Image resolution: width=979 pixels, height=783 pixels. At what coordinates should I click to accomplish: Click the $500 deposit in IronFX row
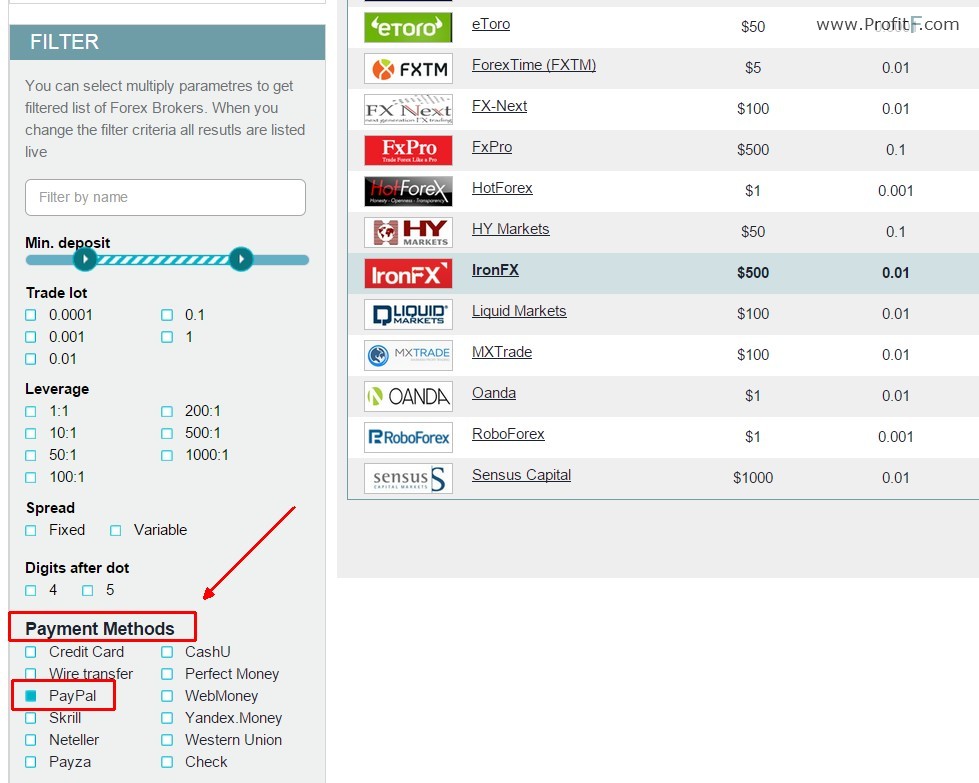click(753, 273)
